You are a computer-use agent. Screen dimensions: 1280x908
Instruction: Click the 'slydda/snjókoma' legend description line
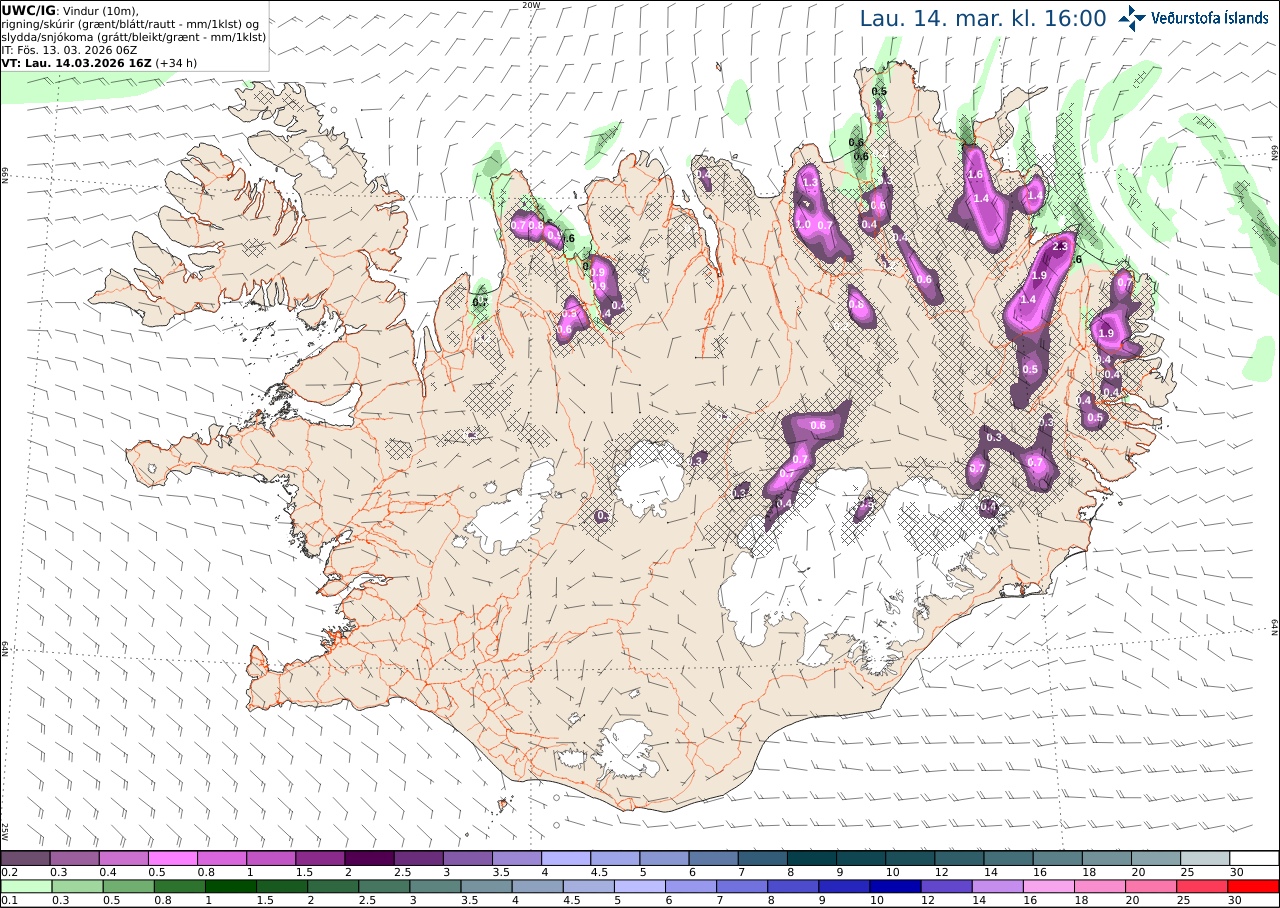pos(134,36)
